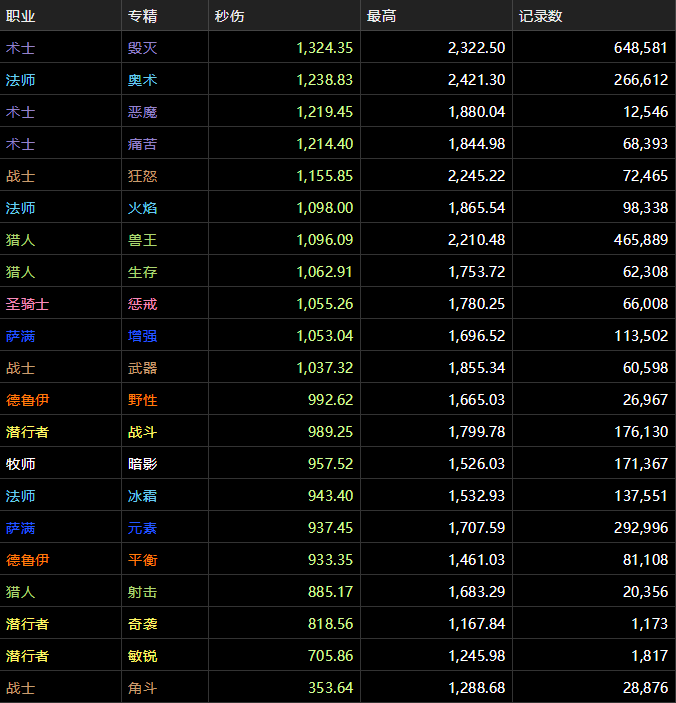The height and width of the screenshot is (703, 676).
Task: Select the 兽王 hunter spec link
Action: pos(142,240)
